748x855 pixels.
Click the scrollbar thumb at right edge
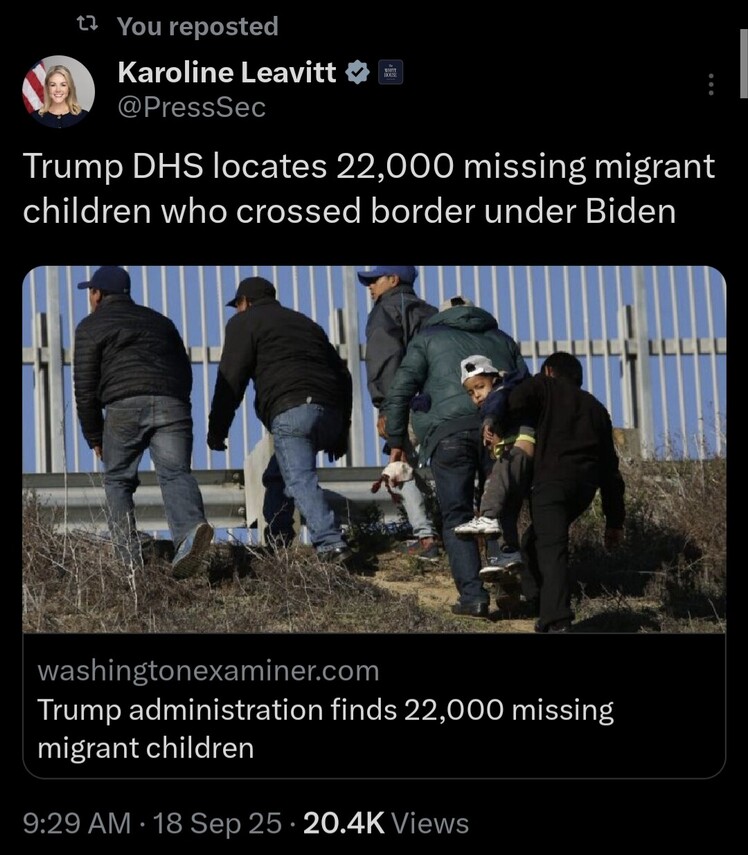pyautogui.click(x=744, y=63)
